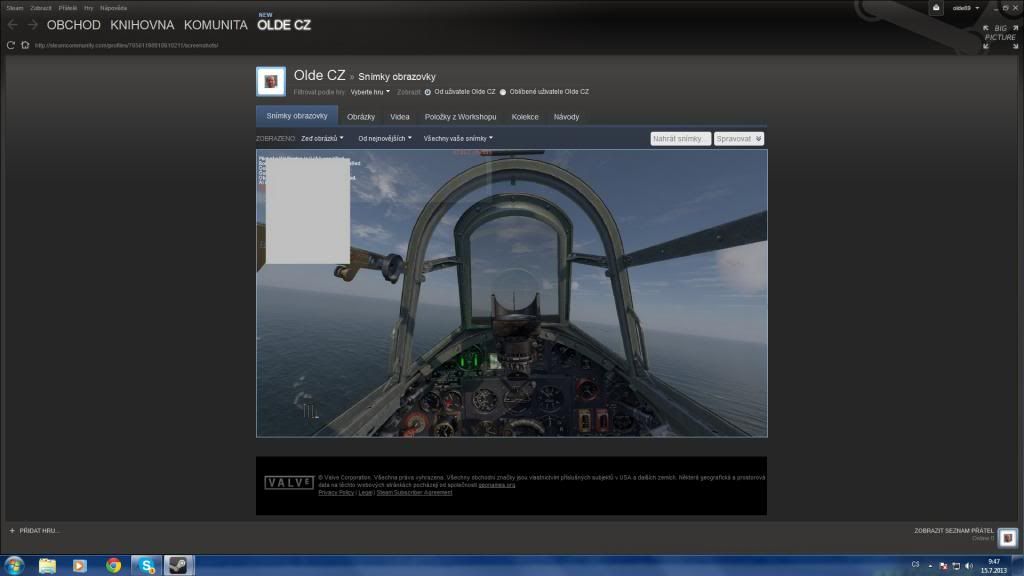The height and width of the screenshot is (576, 1024).
Task: Select the Od uživatele Olde CZ radio button
Action: 428,92
